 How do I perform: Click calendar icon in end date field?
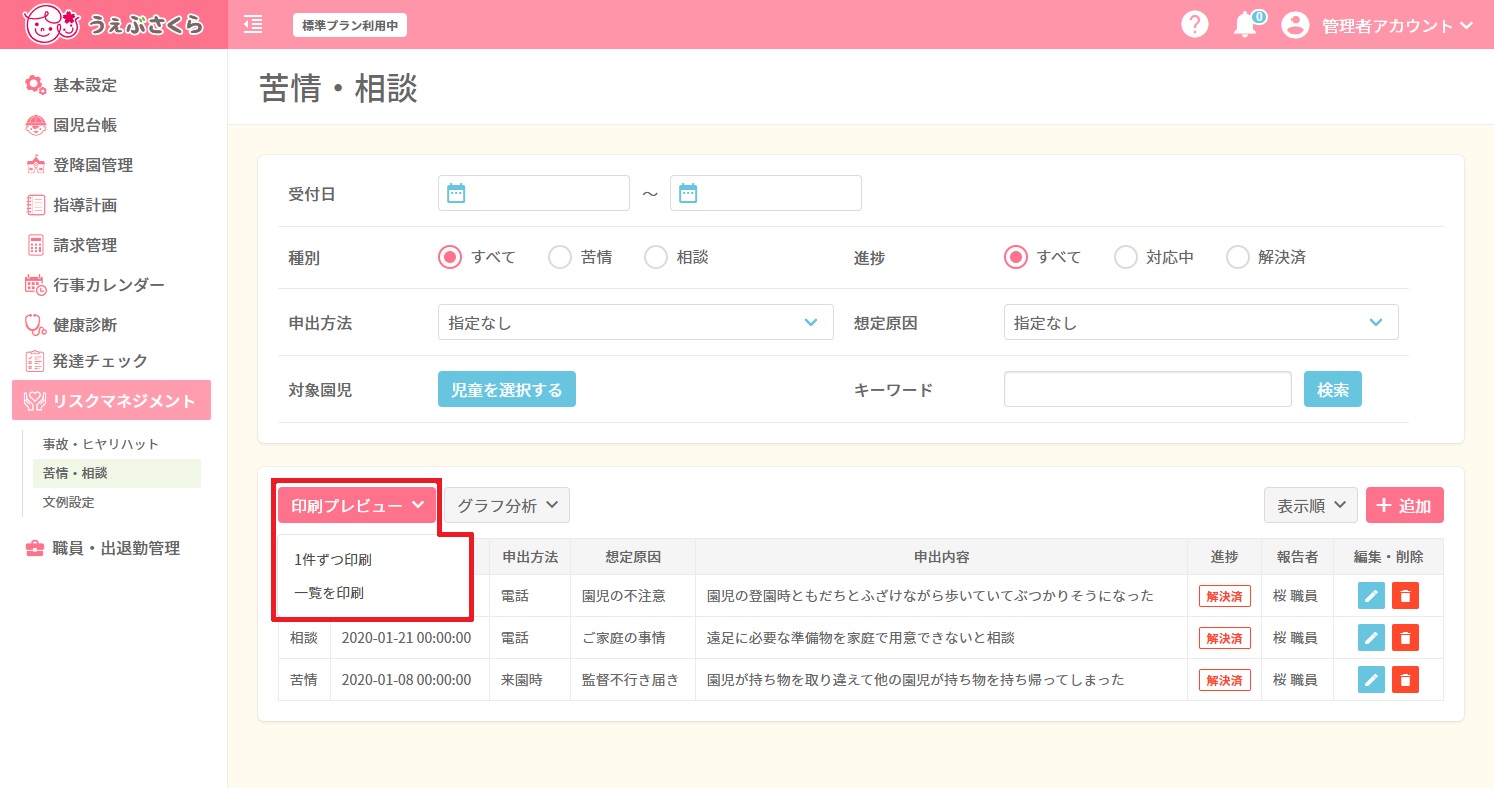687,193
